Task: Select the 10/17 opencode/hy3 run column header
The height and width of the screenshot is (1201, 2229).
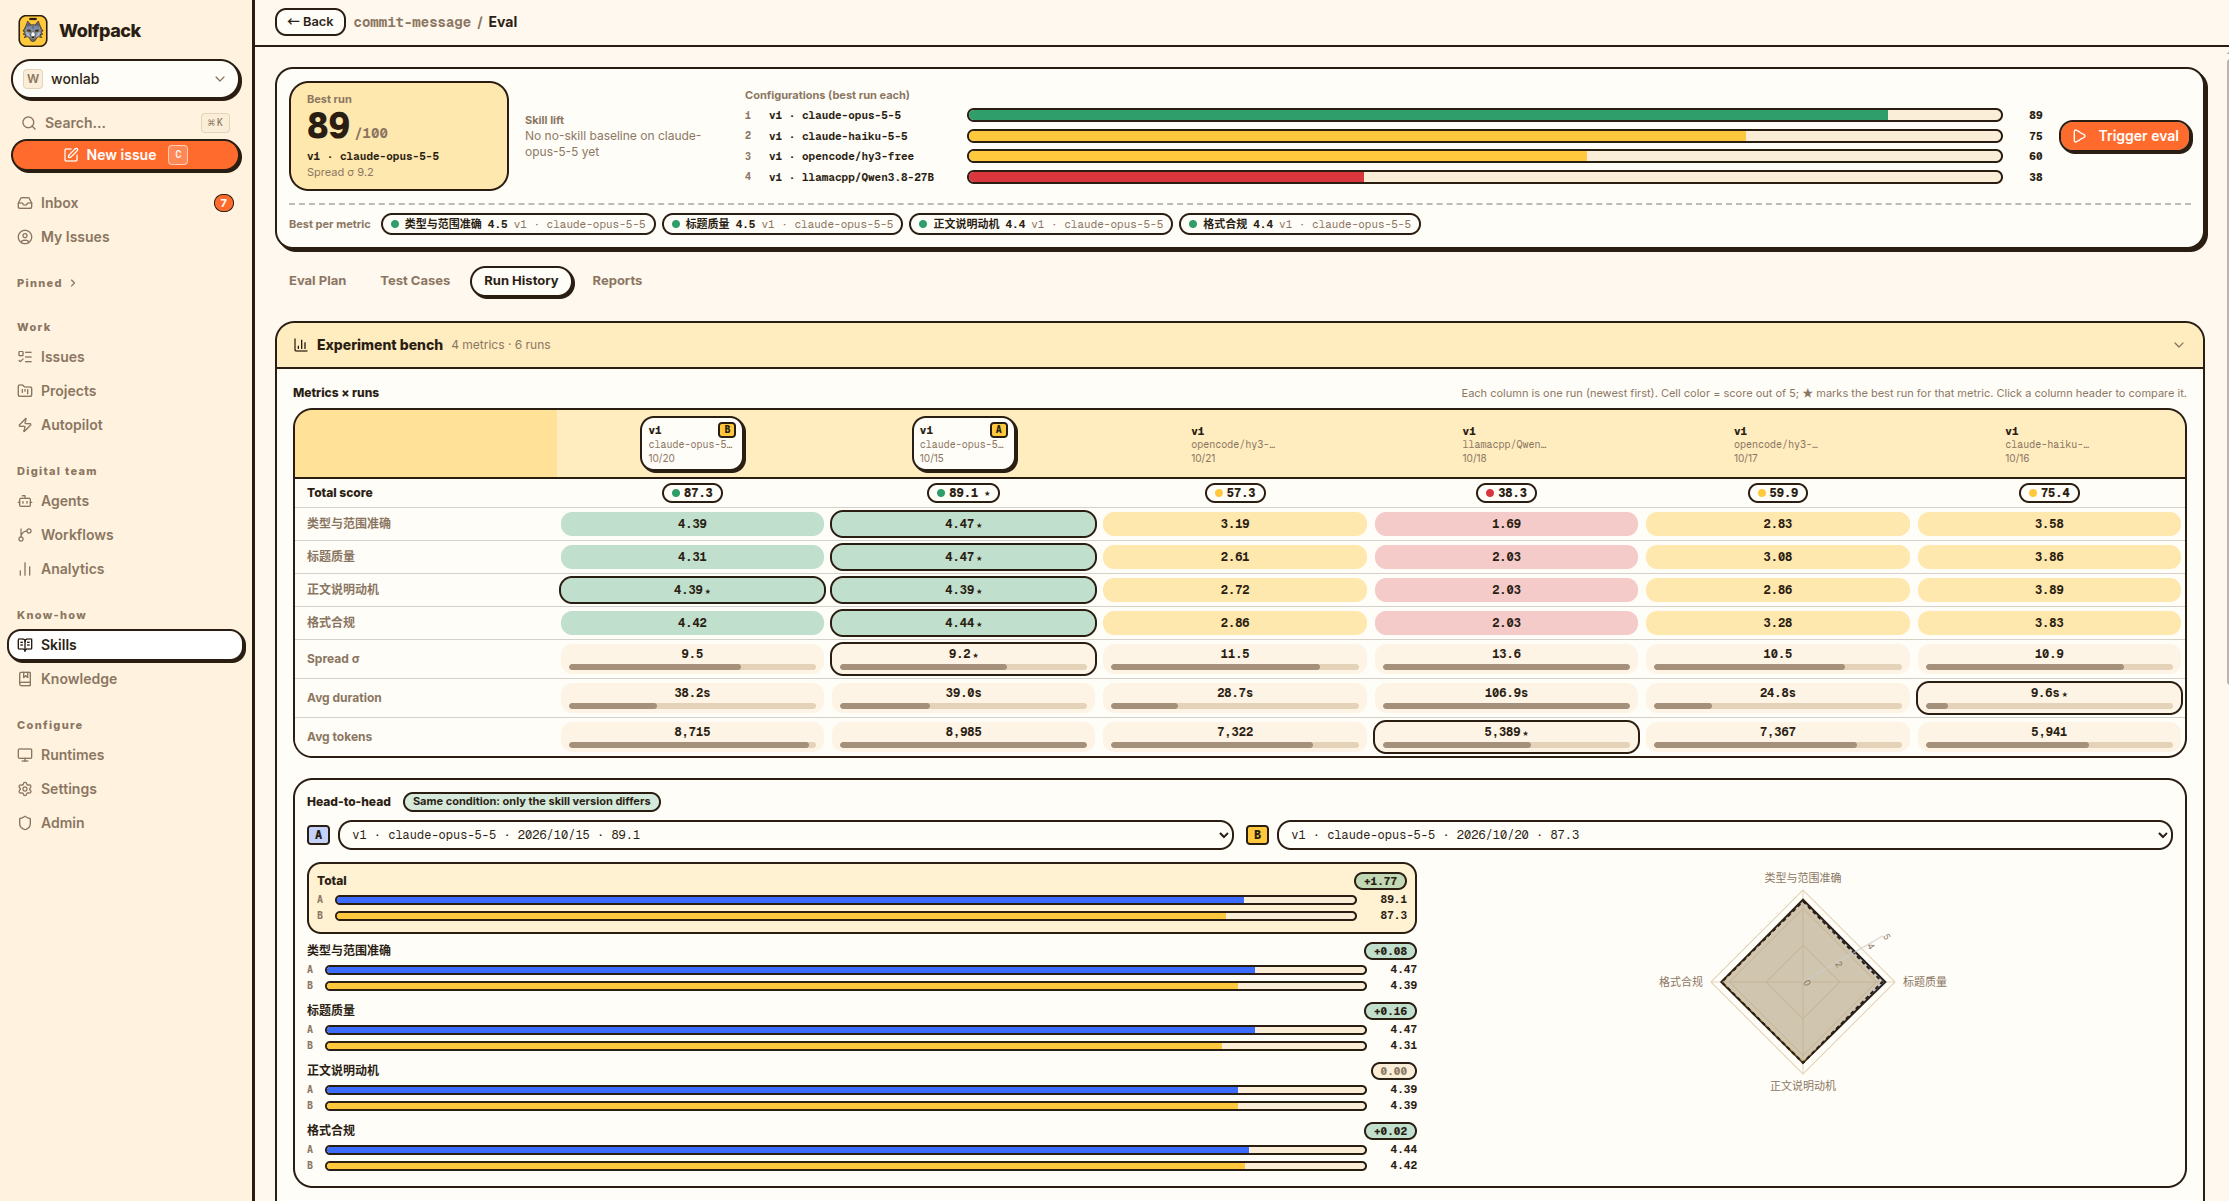Action: [x=1777, y=444]
